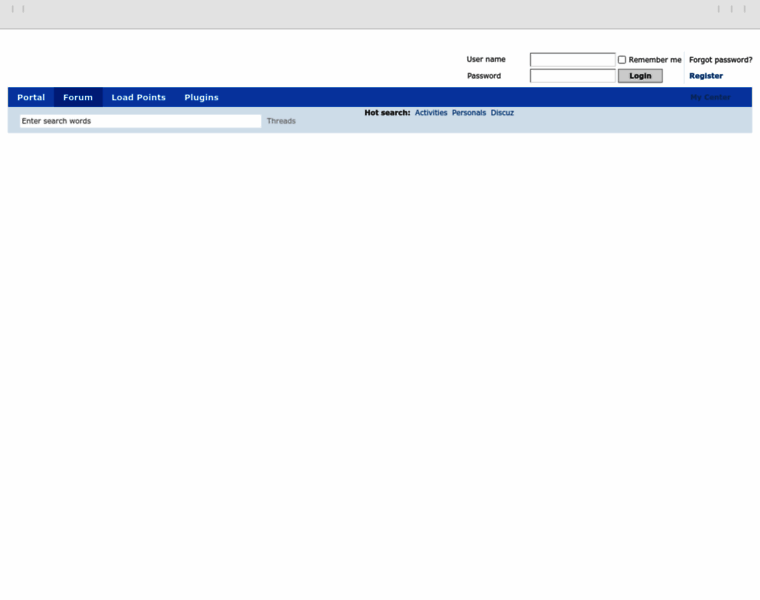Tick the Remember me checkbox
760x600 pixels.
pyautogui.click(x=622, y=60)
